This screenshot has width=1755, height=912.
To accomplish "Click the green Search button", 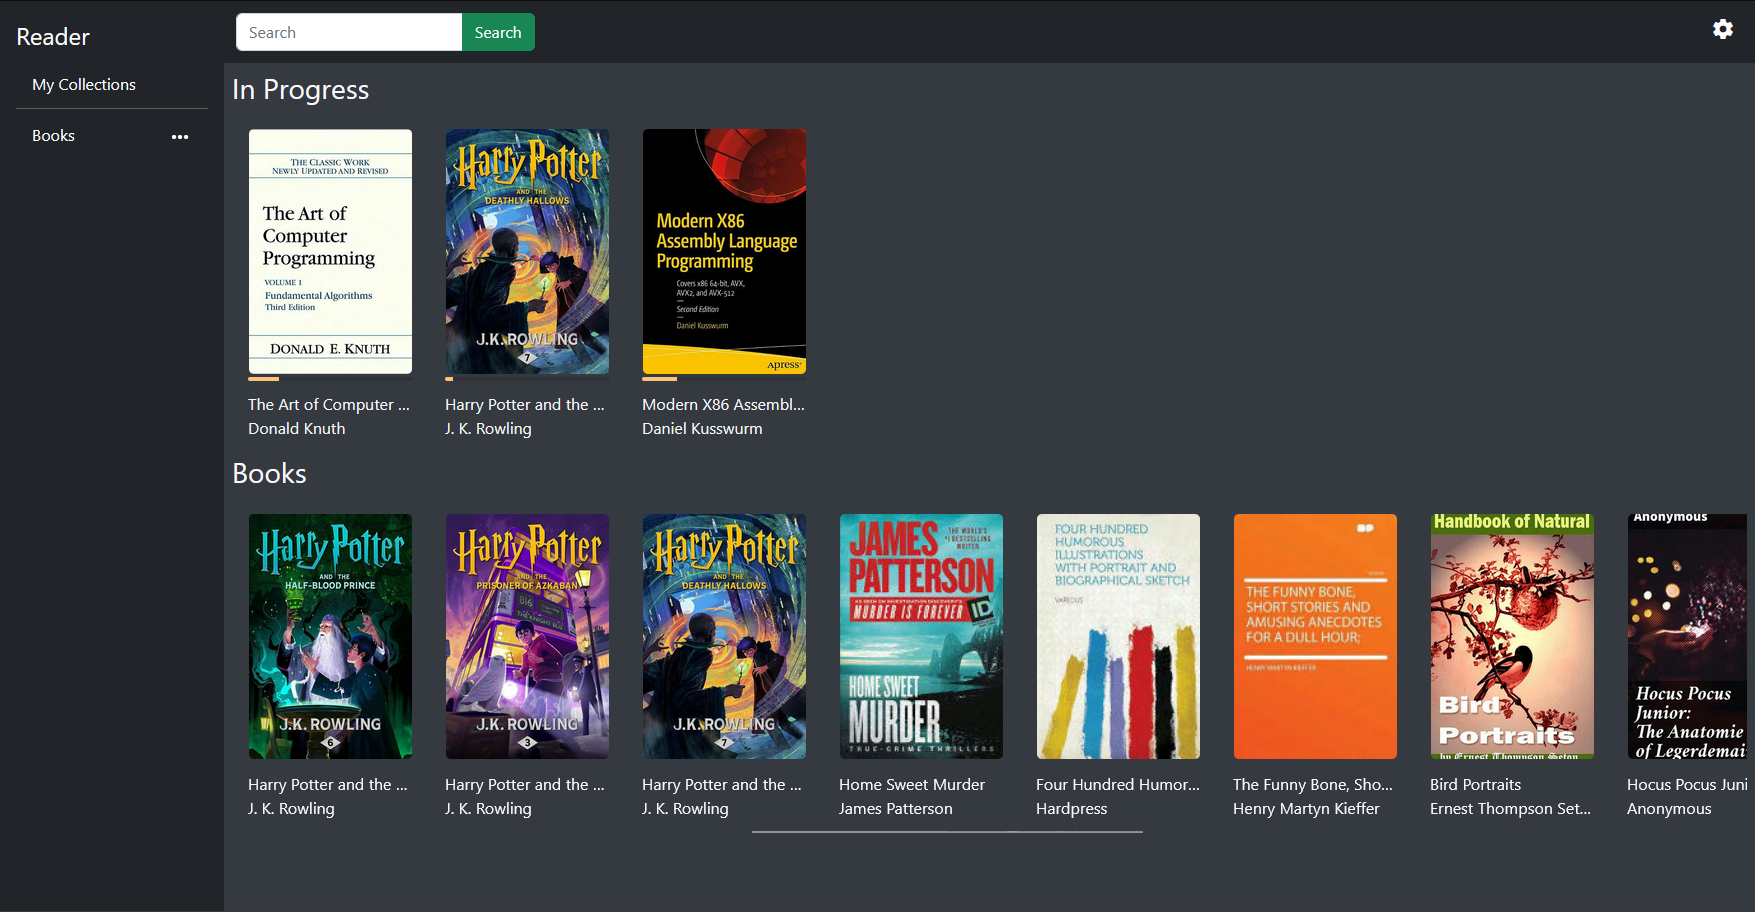I will (498, 32).
